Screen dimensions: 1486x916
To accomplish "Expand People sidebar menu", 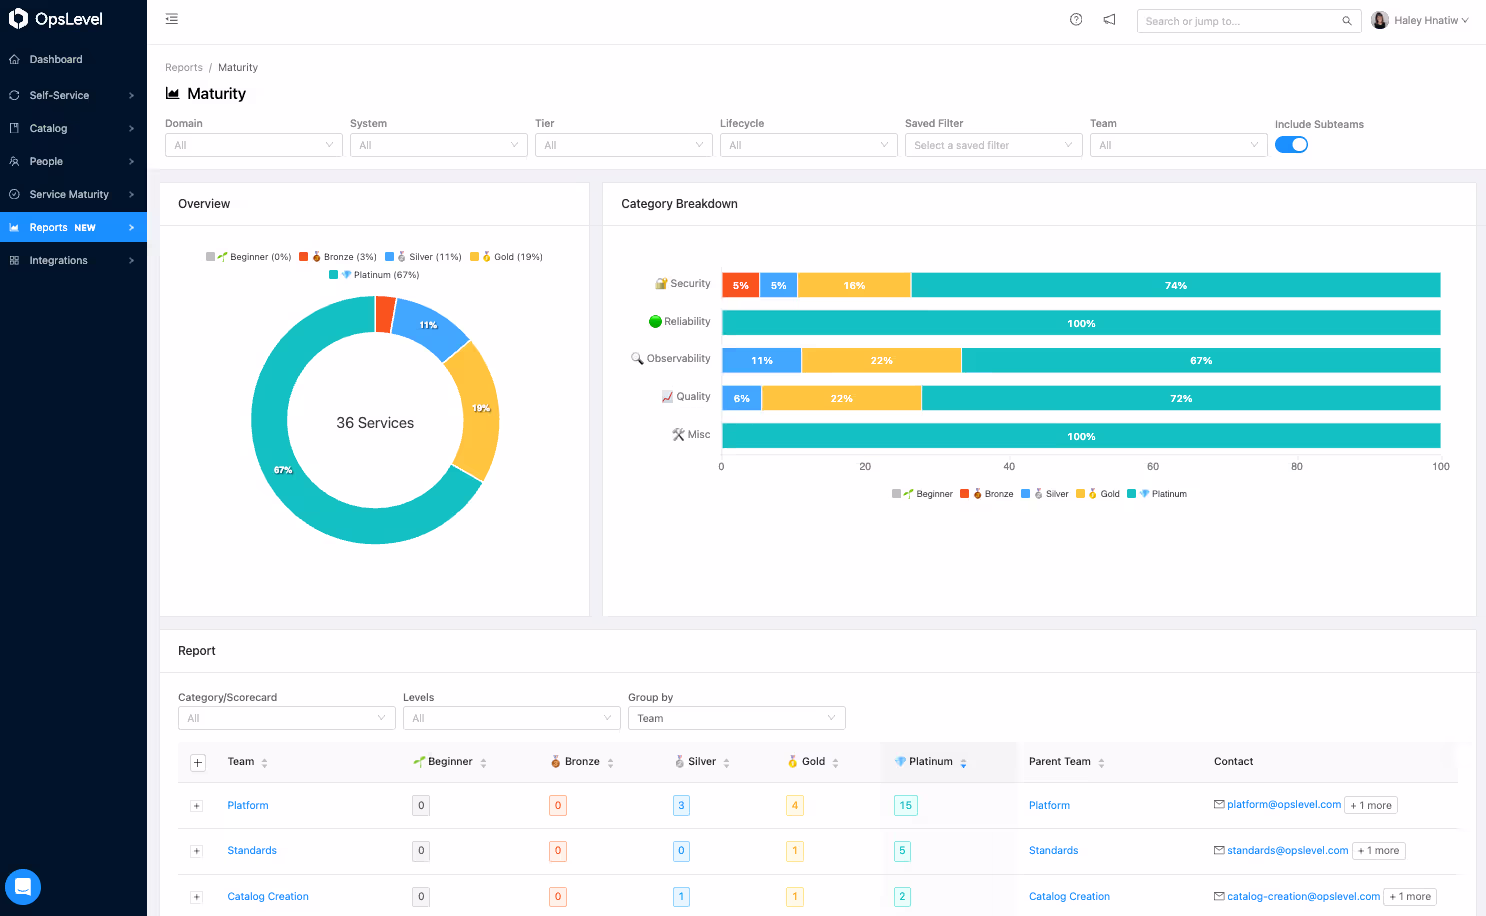I will click(x=73, y=161).
